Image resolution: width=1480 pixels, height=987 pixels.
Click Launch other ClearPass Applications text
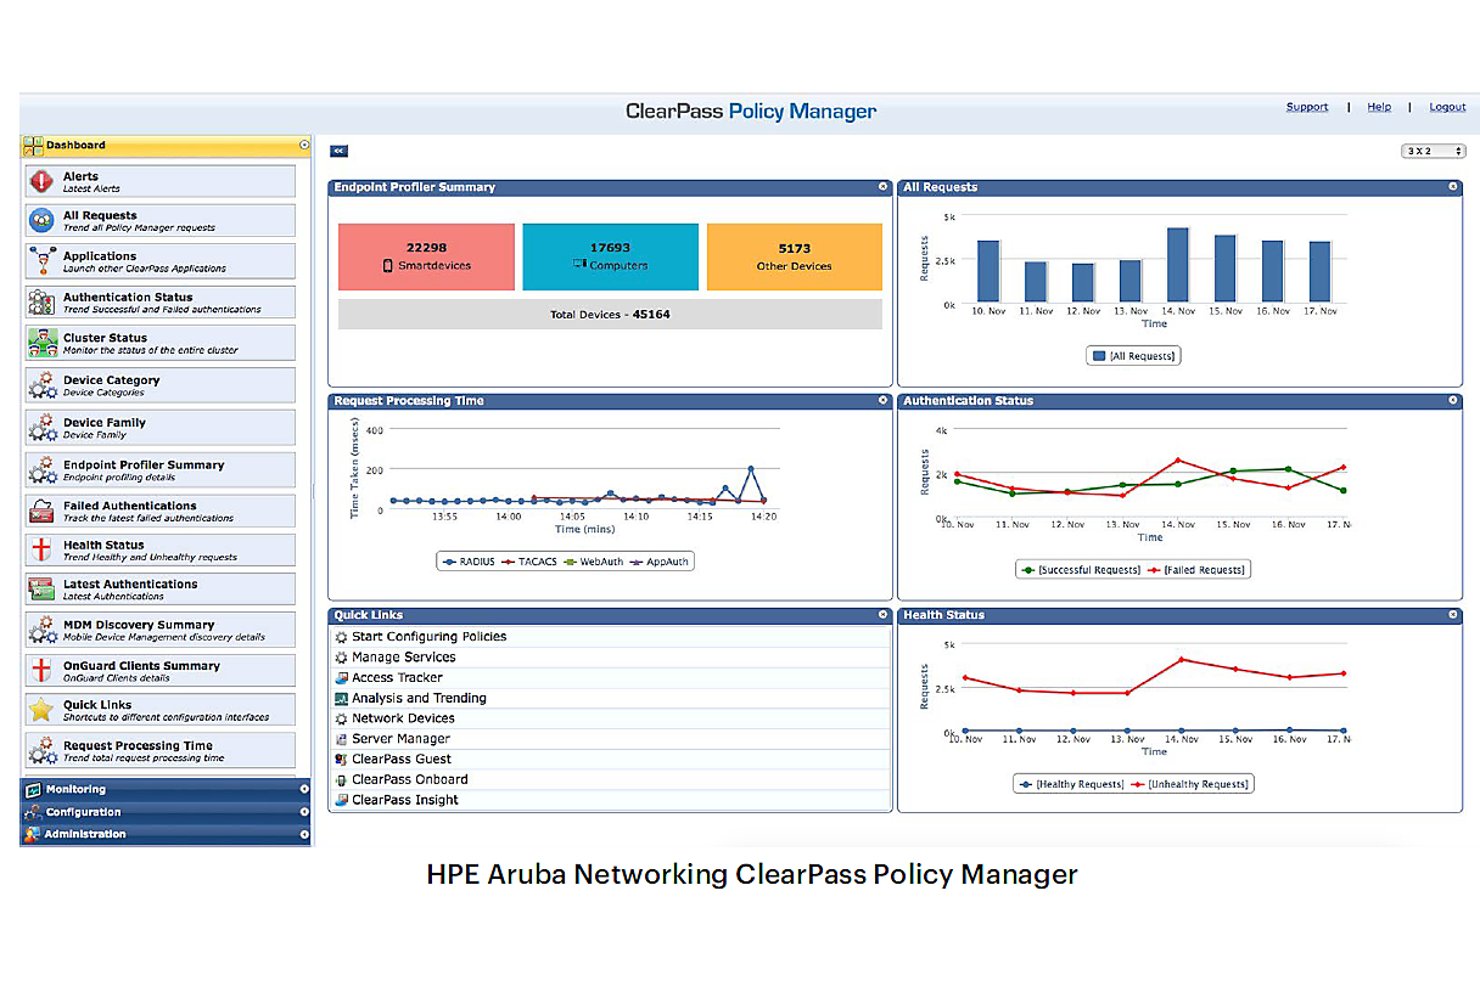145,269
